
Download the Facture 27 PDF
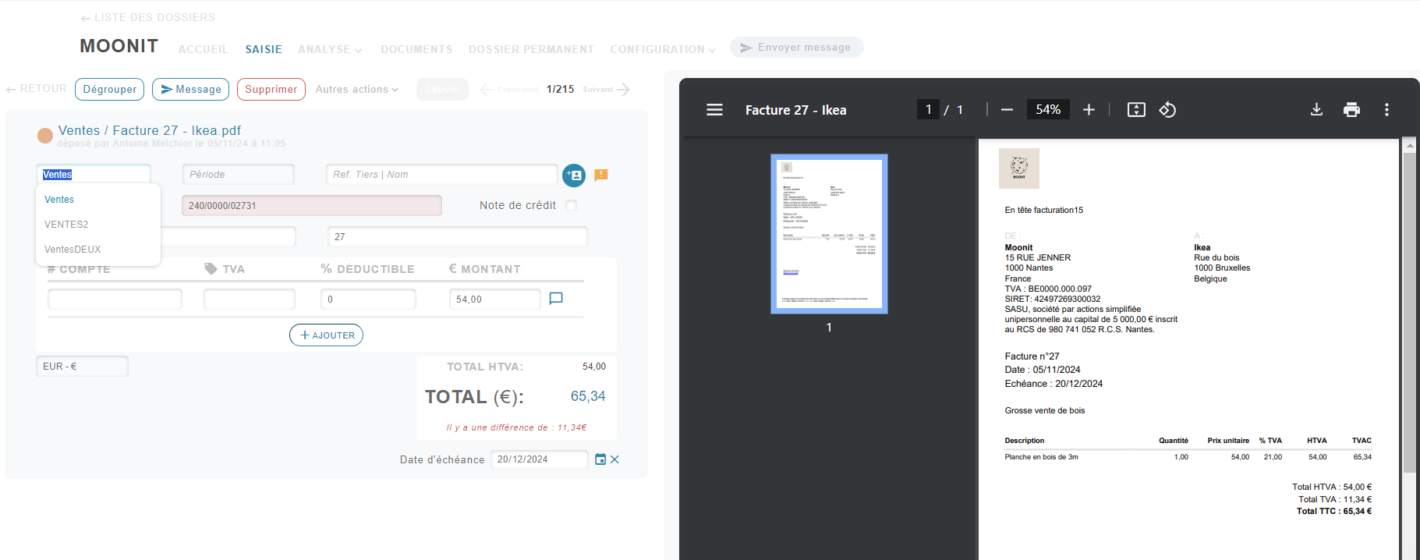(x=1317, y=110)
